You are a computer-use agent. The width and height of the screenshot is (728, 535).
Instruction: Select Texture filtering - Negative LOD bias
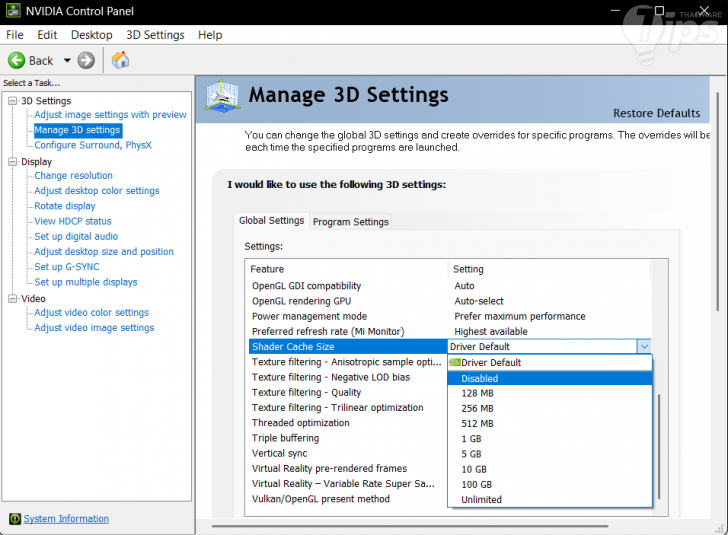[348, 377]
